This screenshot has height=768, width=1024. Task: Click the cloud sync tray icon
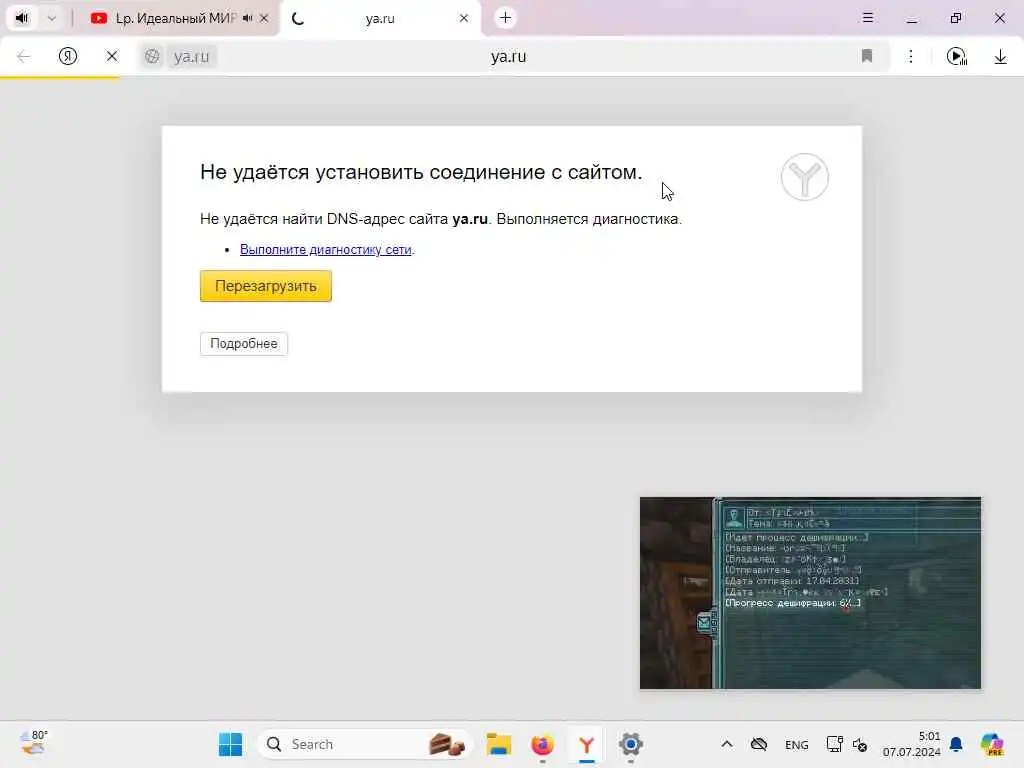point(759,744)
